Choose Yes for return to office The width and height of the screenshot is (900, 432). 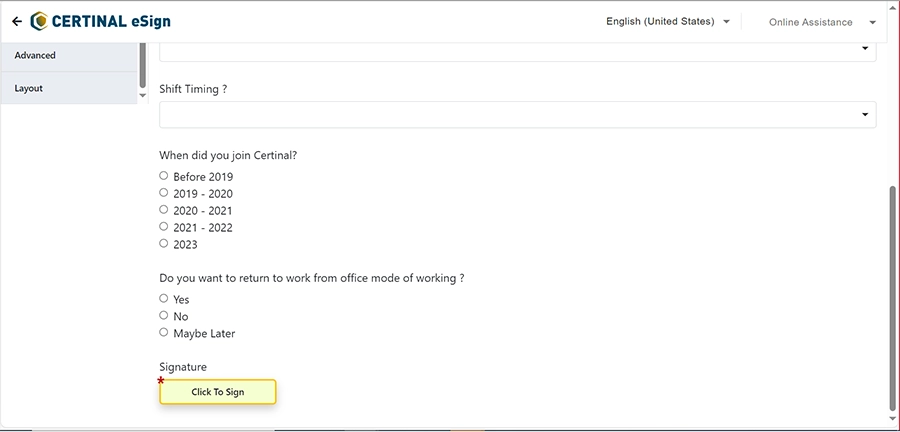tap(164, 298)
